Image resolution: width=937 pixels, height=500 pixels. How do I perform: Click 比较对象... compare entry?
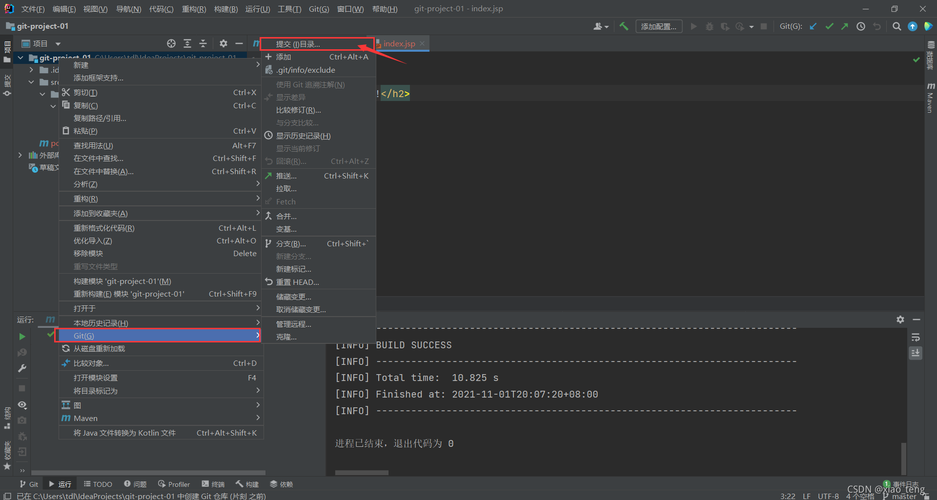pyautogui.click(x=161, y=363)
